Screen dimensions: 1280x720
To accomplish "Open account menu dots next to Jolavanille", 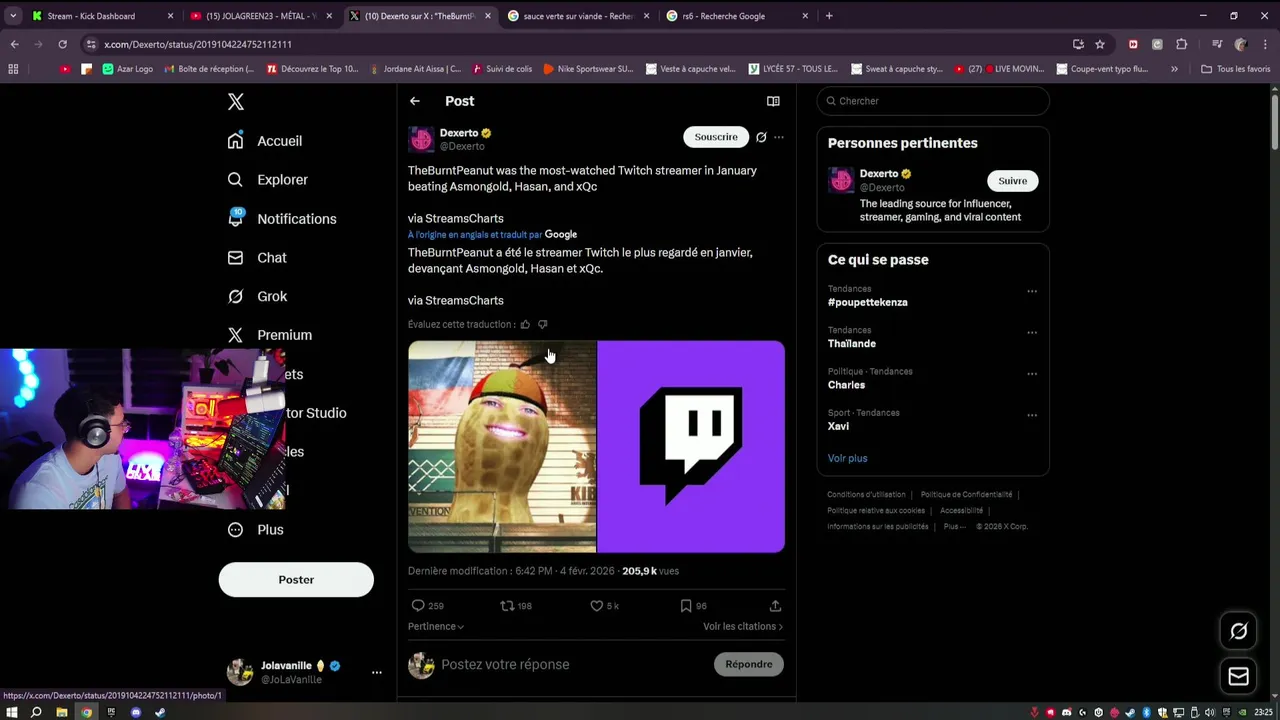I will coord(377,673).
